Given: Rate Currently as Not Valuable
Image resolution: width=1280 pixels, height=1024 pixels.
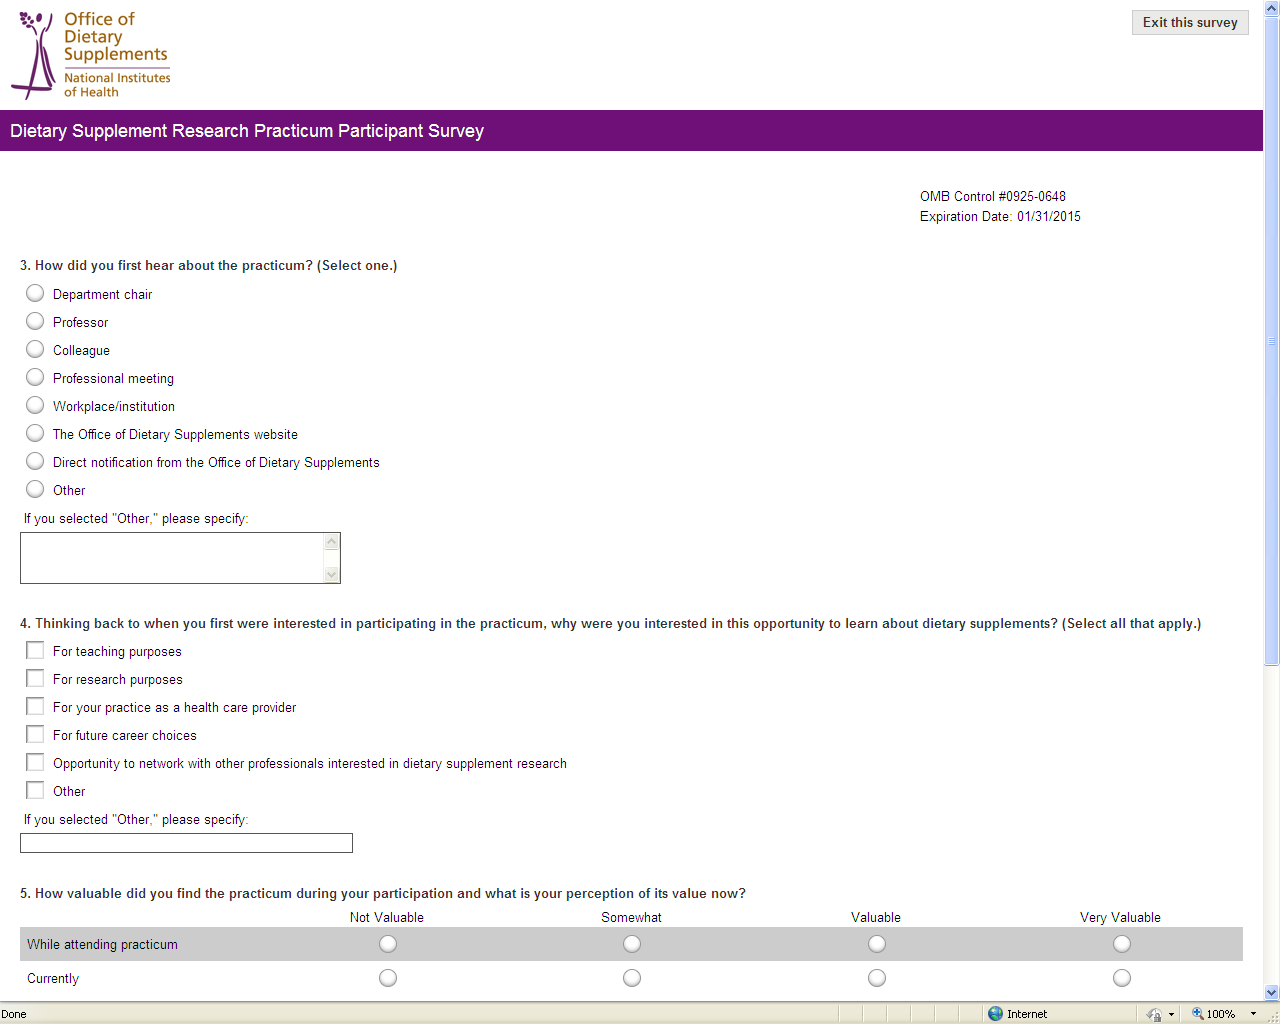Looking at the screenshot, I should click(x=388, y=978).
